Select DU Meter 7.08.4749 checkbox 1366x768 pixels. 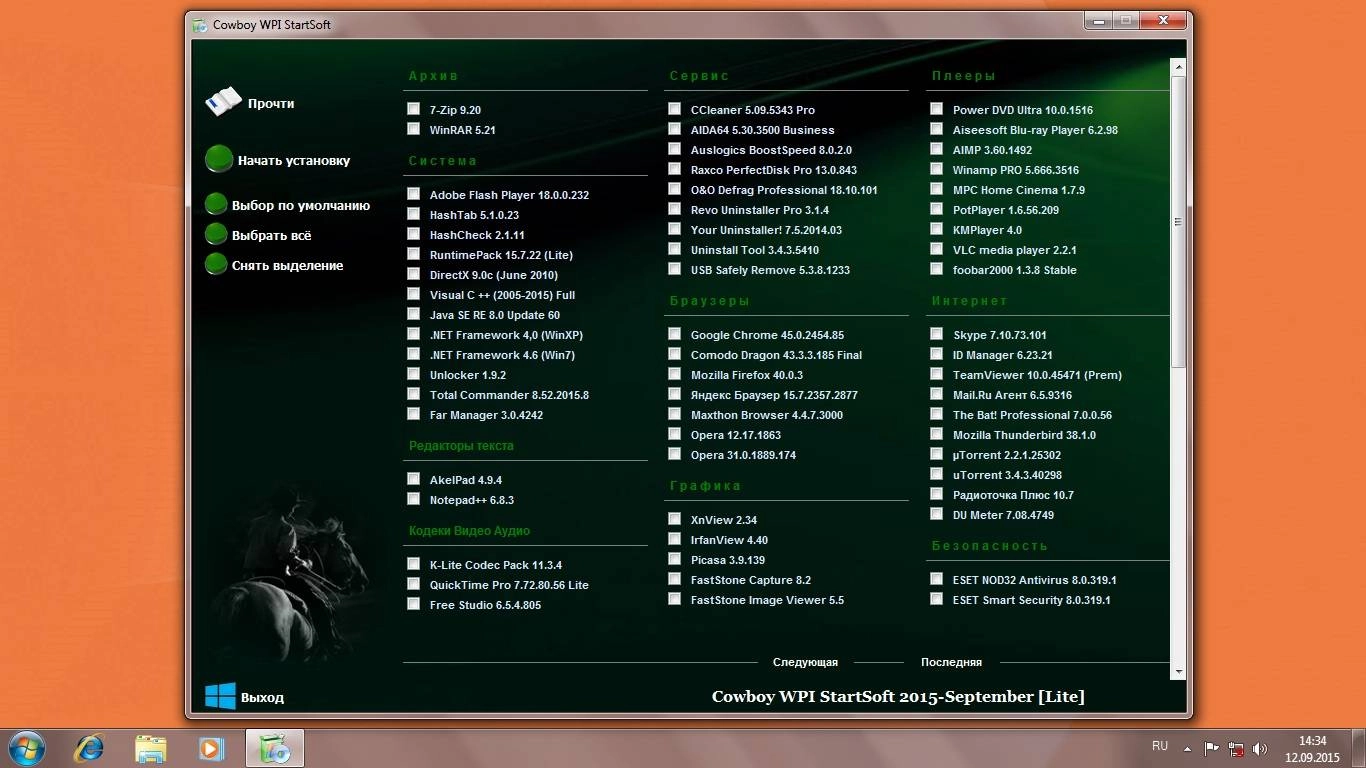pos(936,514)
